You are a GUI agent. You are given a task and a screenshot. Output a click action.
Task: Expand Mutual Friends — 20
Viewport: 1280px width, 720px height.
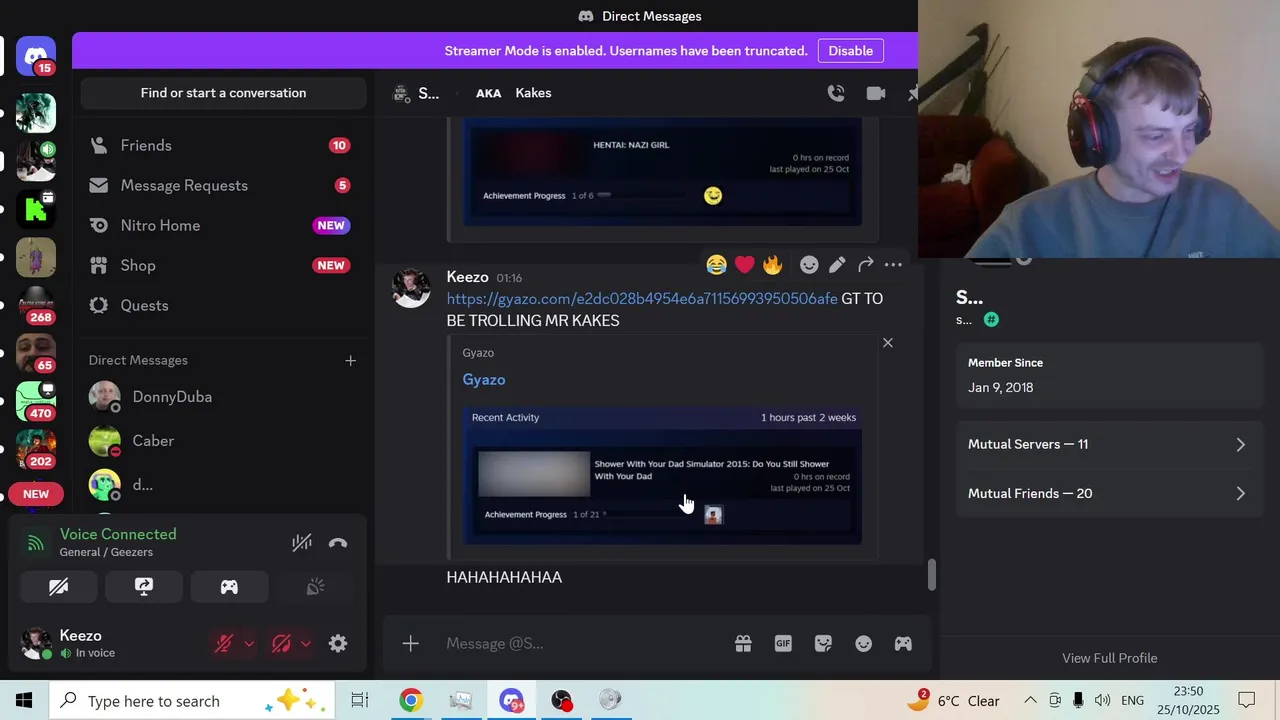coord(1108,493)
